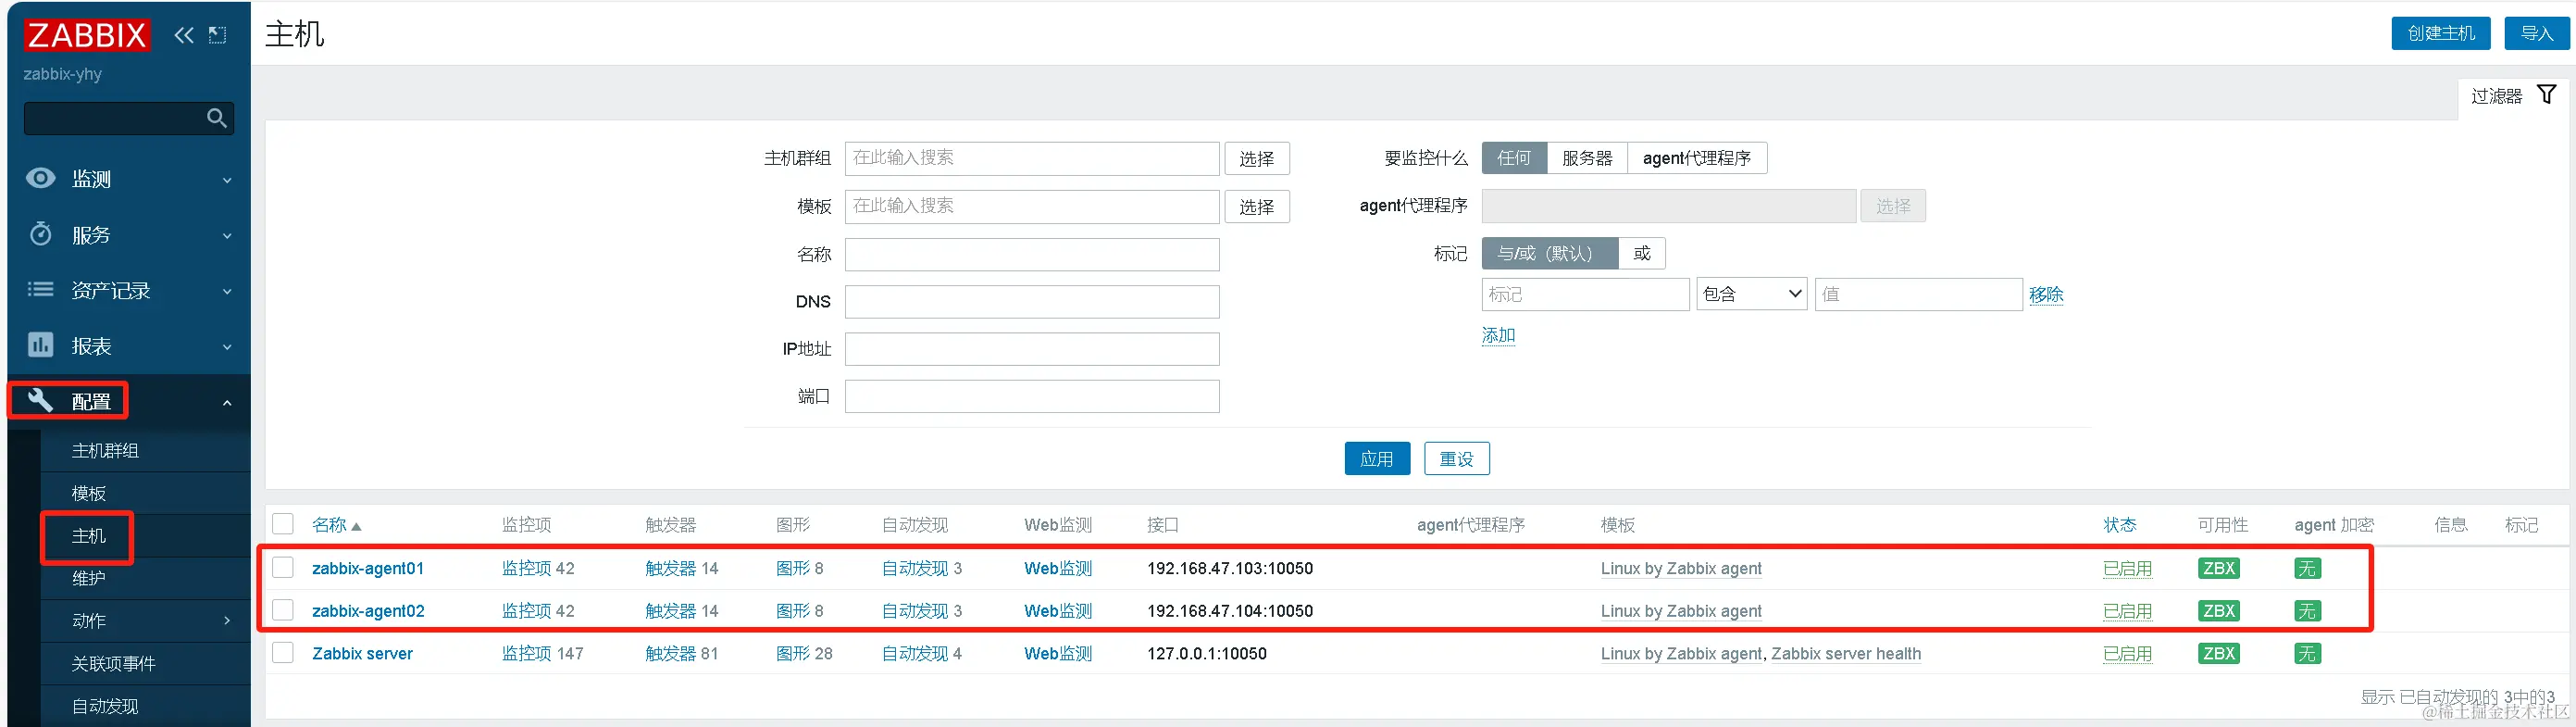Open 主机 submenu item
The image size is (2576, 727).
88,536
